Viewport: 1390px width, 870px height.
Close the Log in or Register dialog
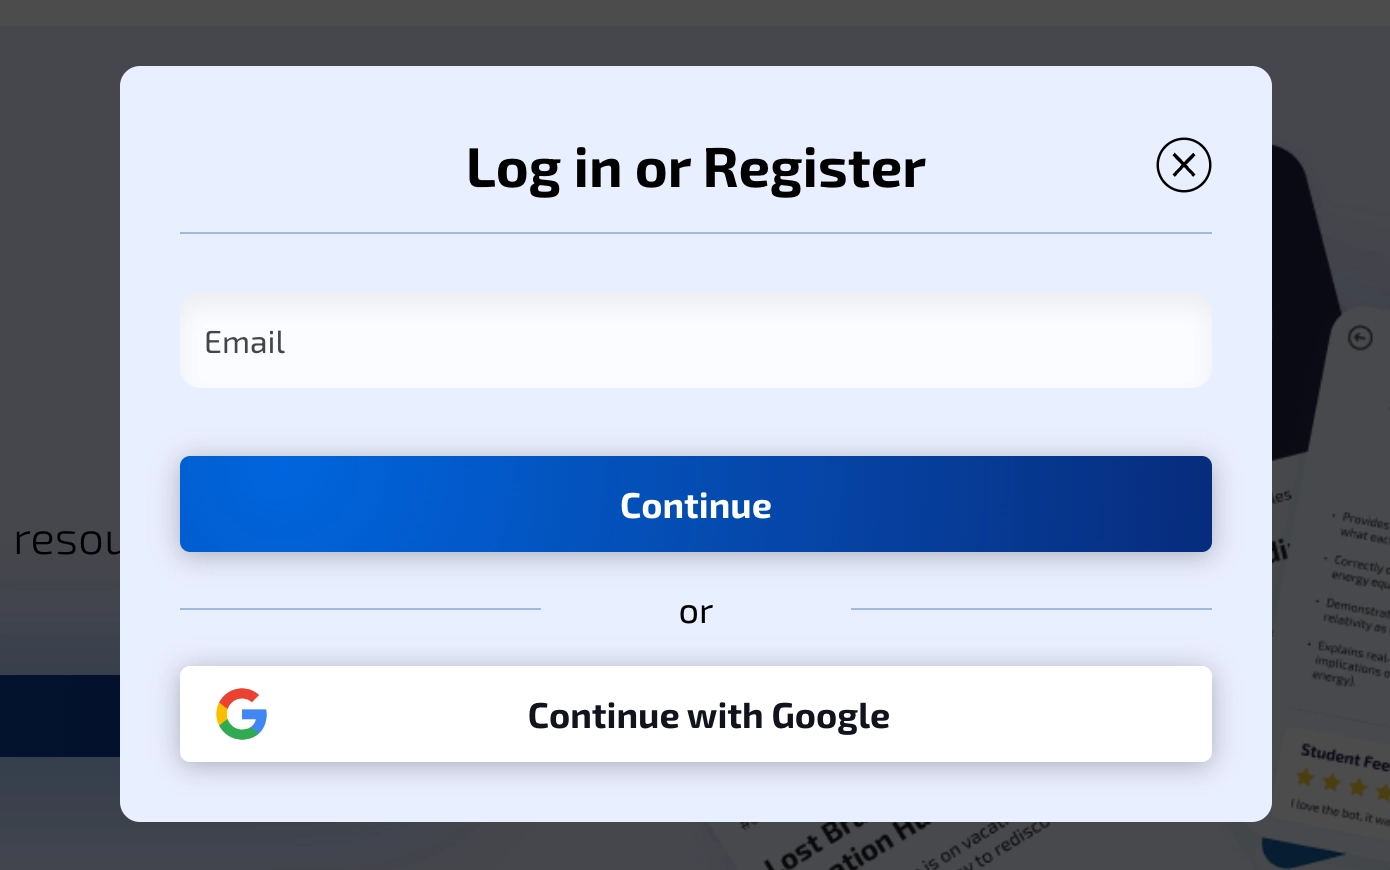click(x=1184, y=165)
